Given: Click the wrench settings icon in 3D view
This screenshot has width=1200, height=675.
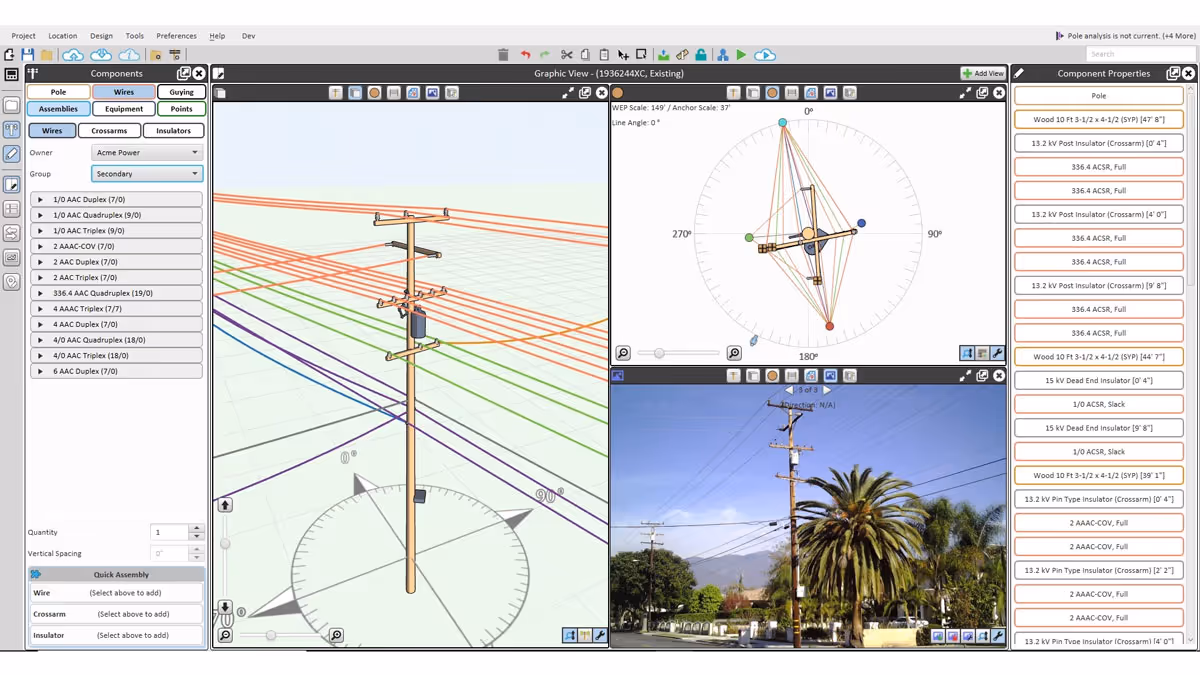Looking at the screenshot, I should [600, 635].
